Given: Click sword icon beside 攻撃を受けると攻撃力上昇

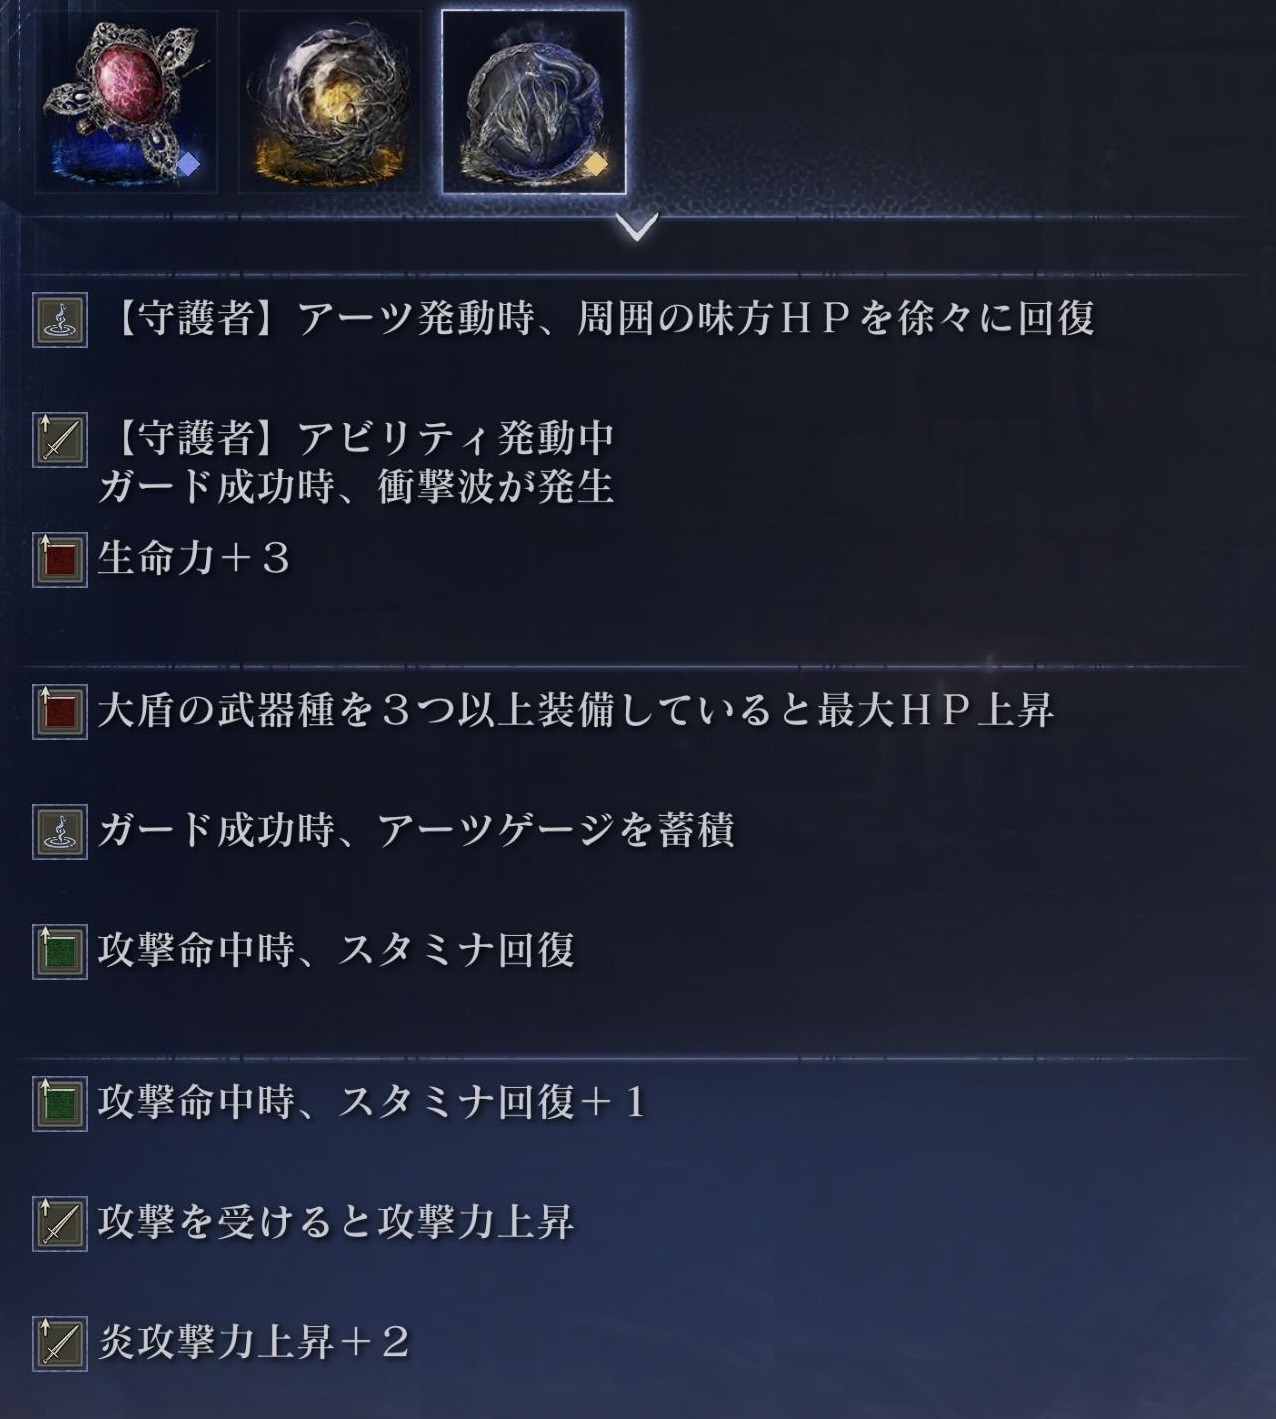Looking at the screenshot, I should click(x=60, y=1224).
